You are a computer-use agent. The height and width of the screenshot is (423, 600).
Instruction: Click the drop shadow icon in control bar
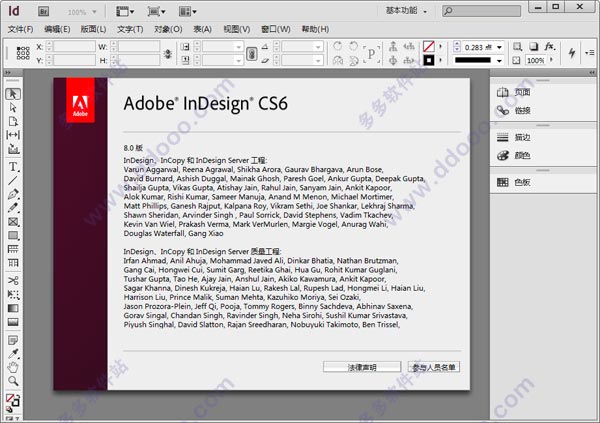coord(533,47)
